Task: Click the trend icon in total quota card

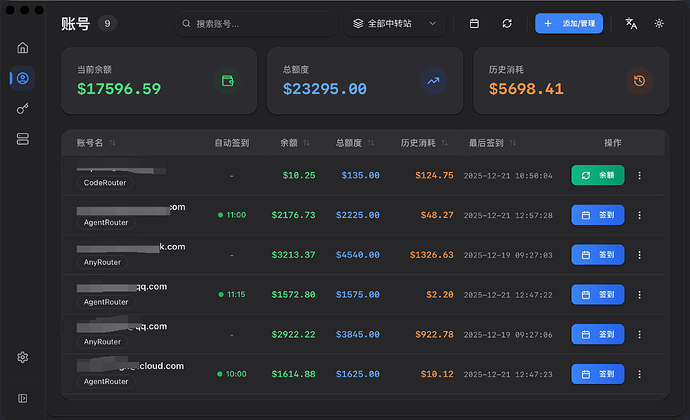Action: pos(433,81)
